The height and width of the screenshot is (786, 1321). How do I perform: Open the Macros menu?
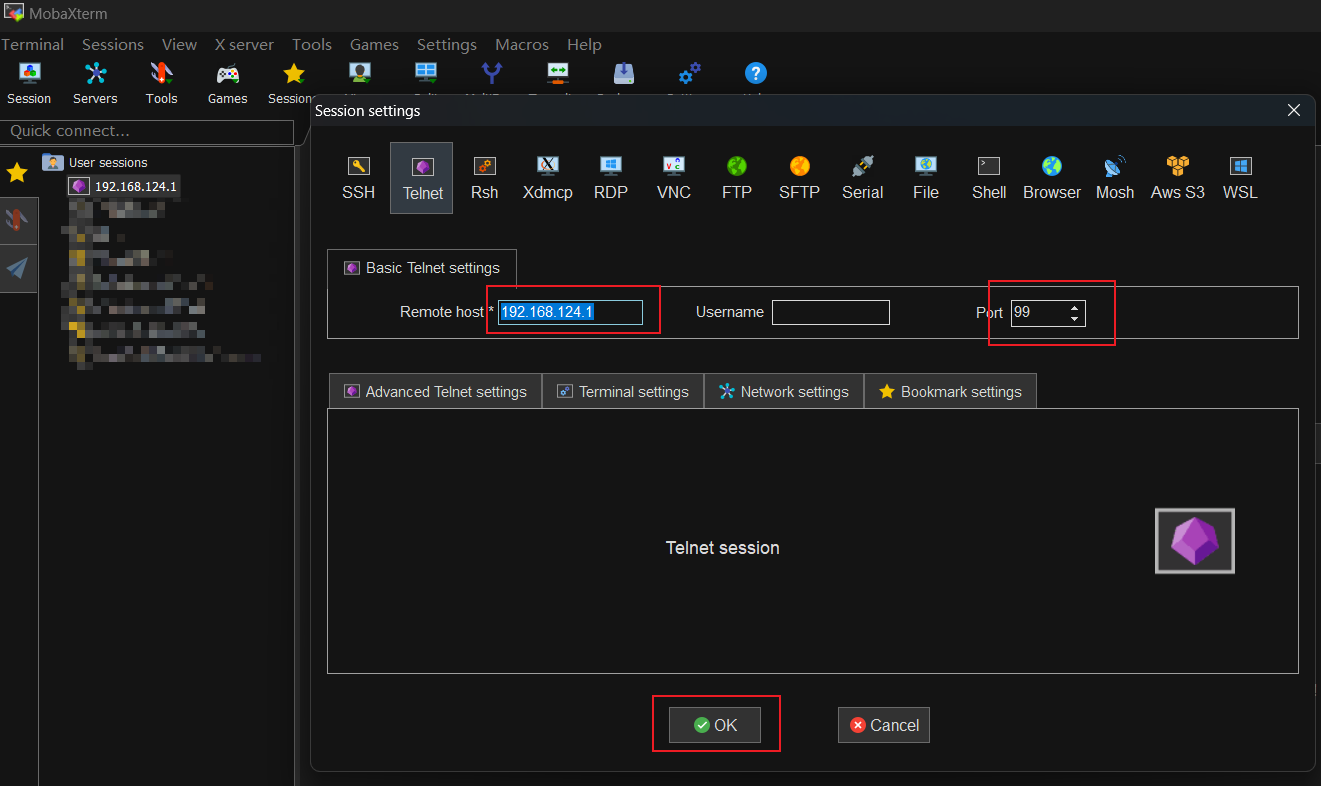(521, 44)
